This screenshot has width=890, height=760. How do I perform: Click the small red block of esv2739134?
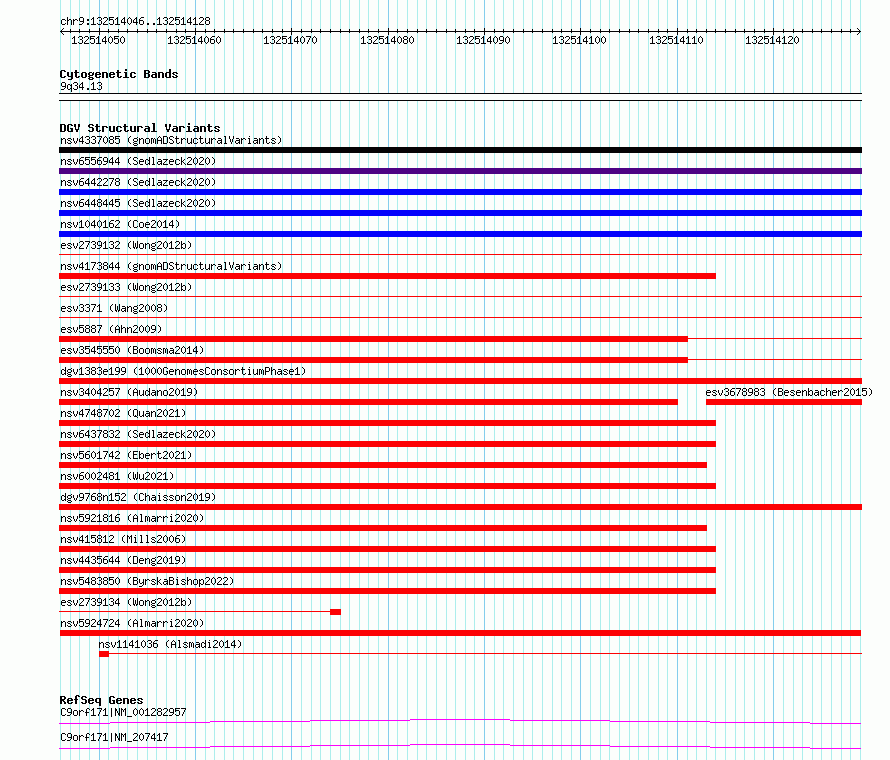[335, 612]
